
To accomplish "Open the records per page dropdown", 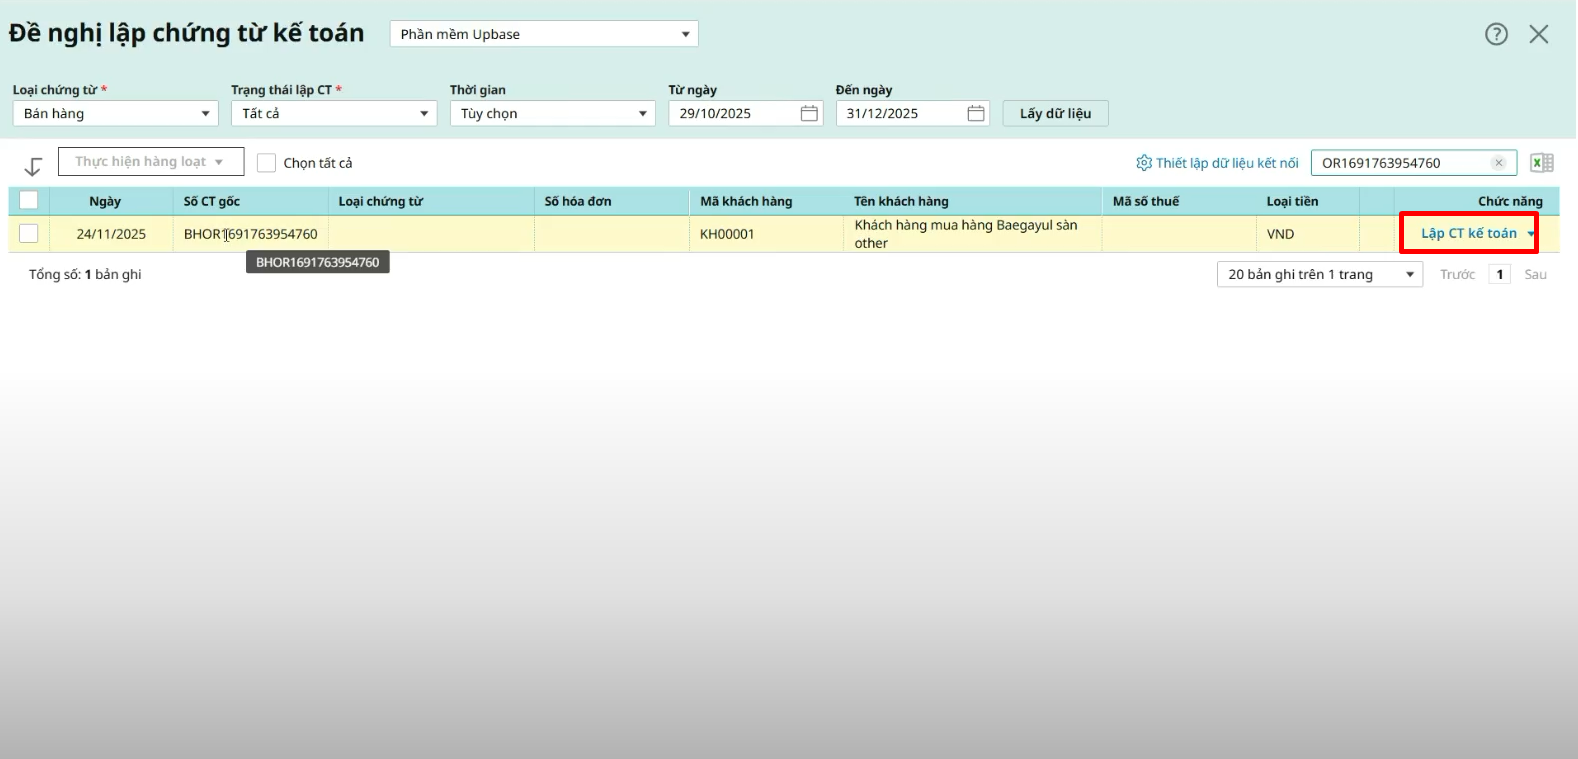I will [x=1318, y=275].
